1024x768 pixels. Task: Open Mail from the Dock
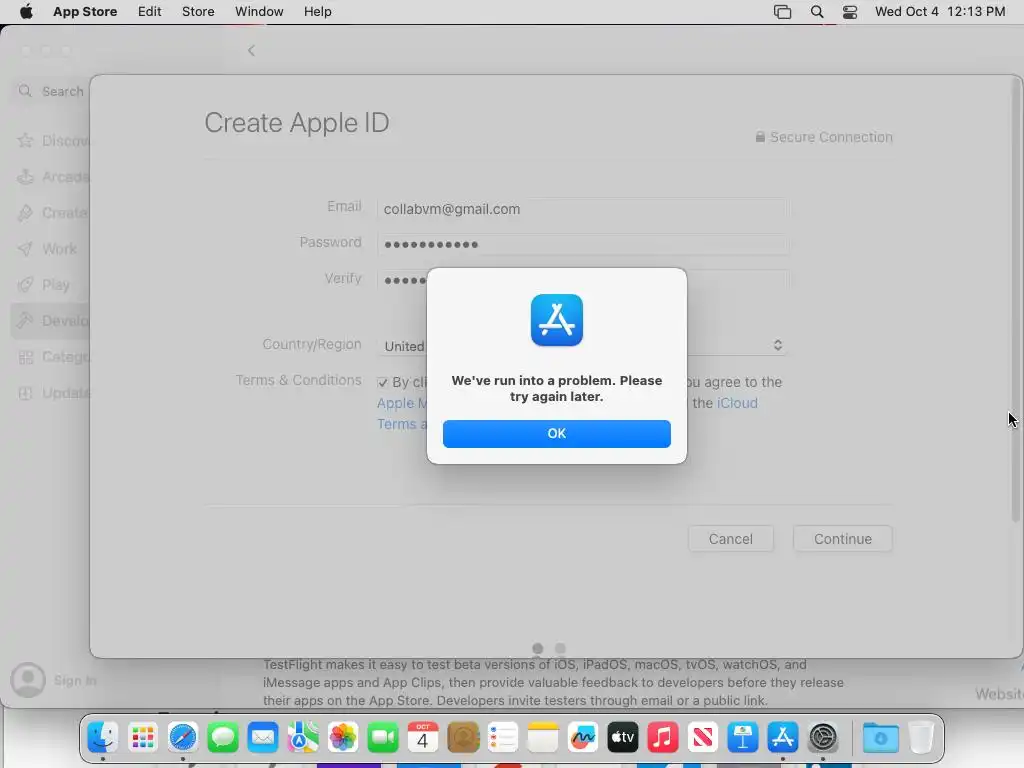[263, 738]
